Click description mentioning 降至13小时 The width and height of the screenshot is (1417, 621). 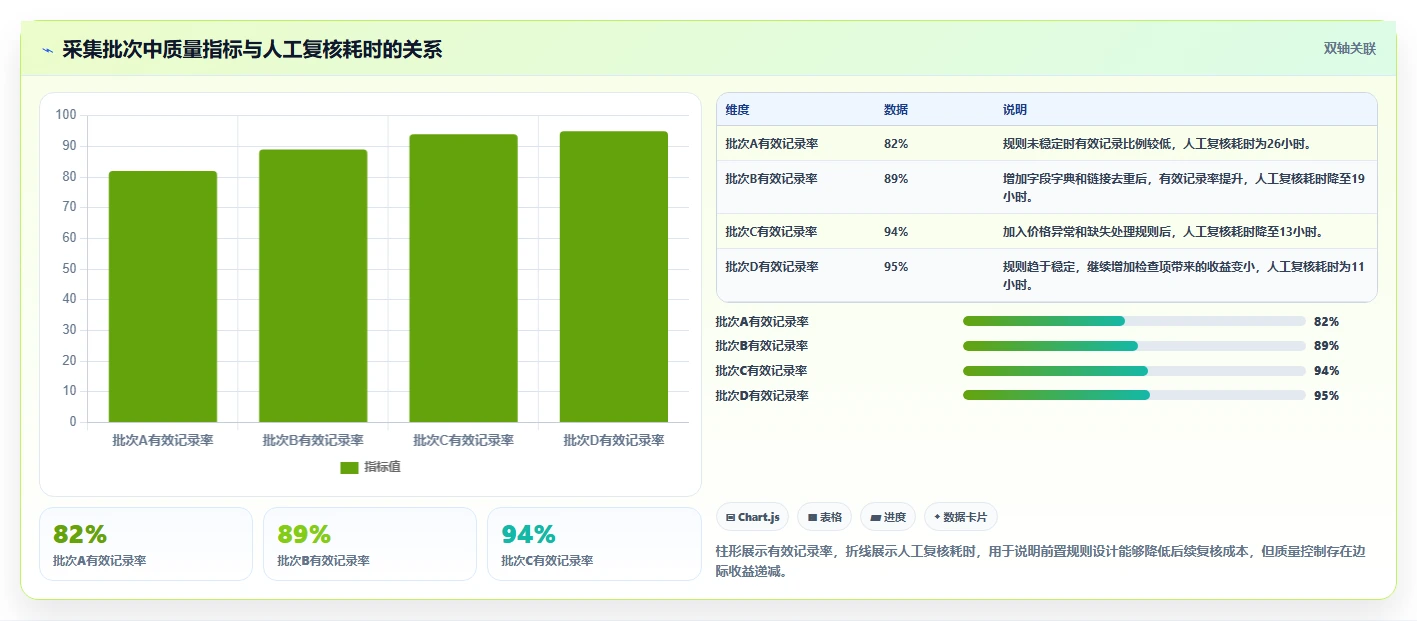coord(1163,232)
